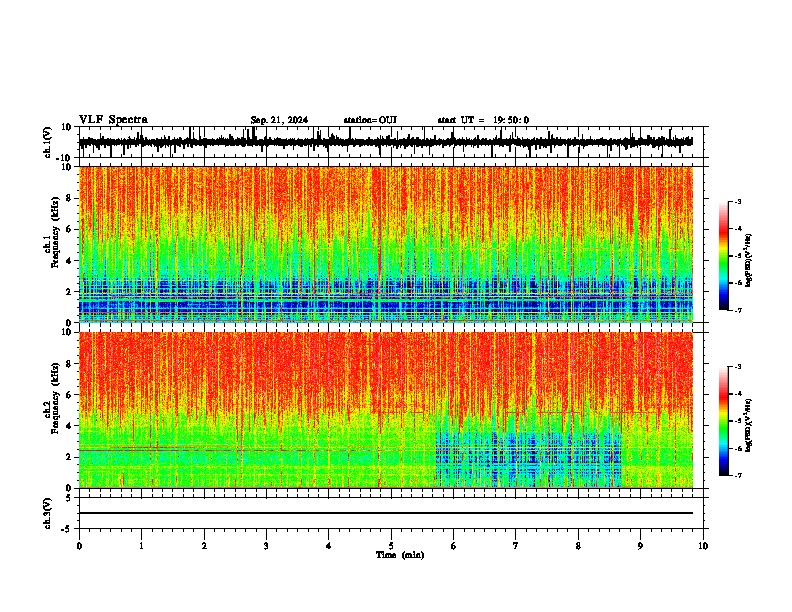792x612 pixels.
Task: Click the "1" tick on the time axis
Action: pyautogui.click(x=141, y=546)
